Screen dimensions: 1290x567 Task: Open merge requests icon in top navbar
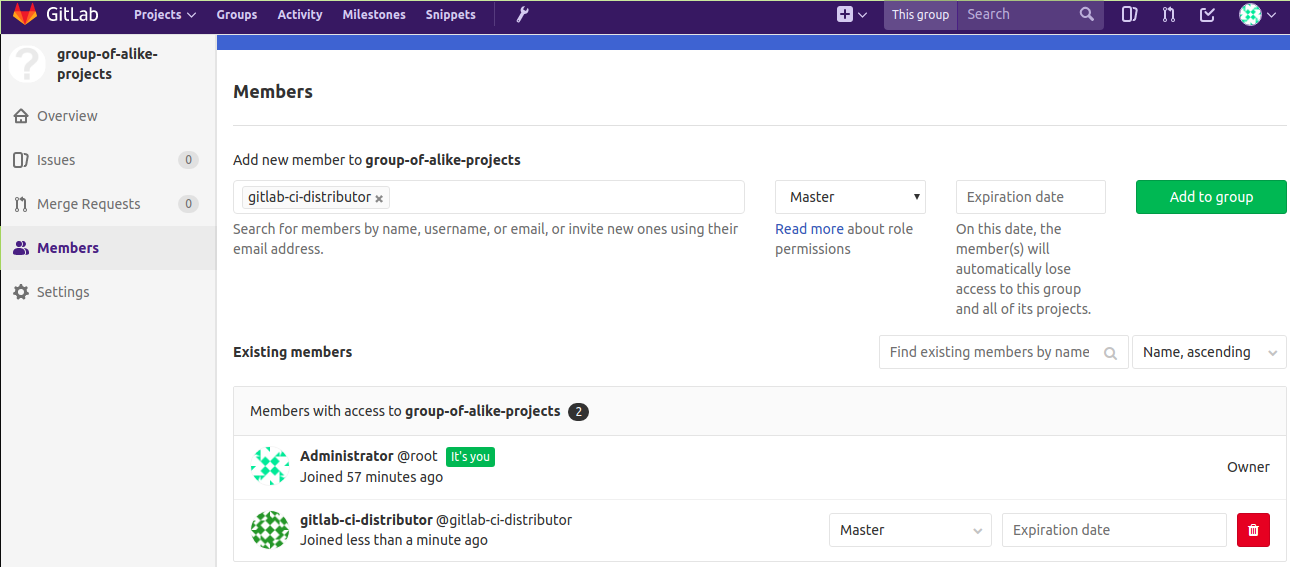click(1168, 14)
